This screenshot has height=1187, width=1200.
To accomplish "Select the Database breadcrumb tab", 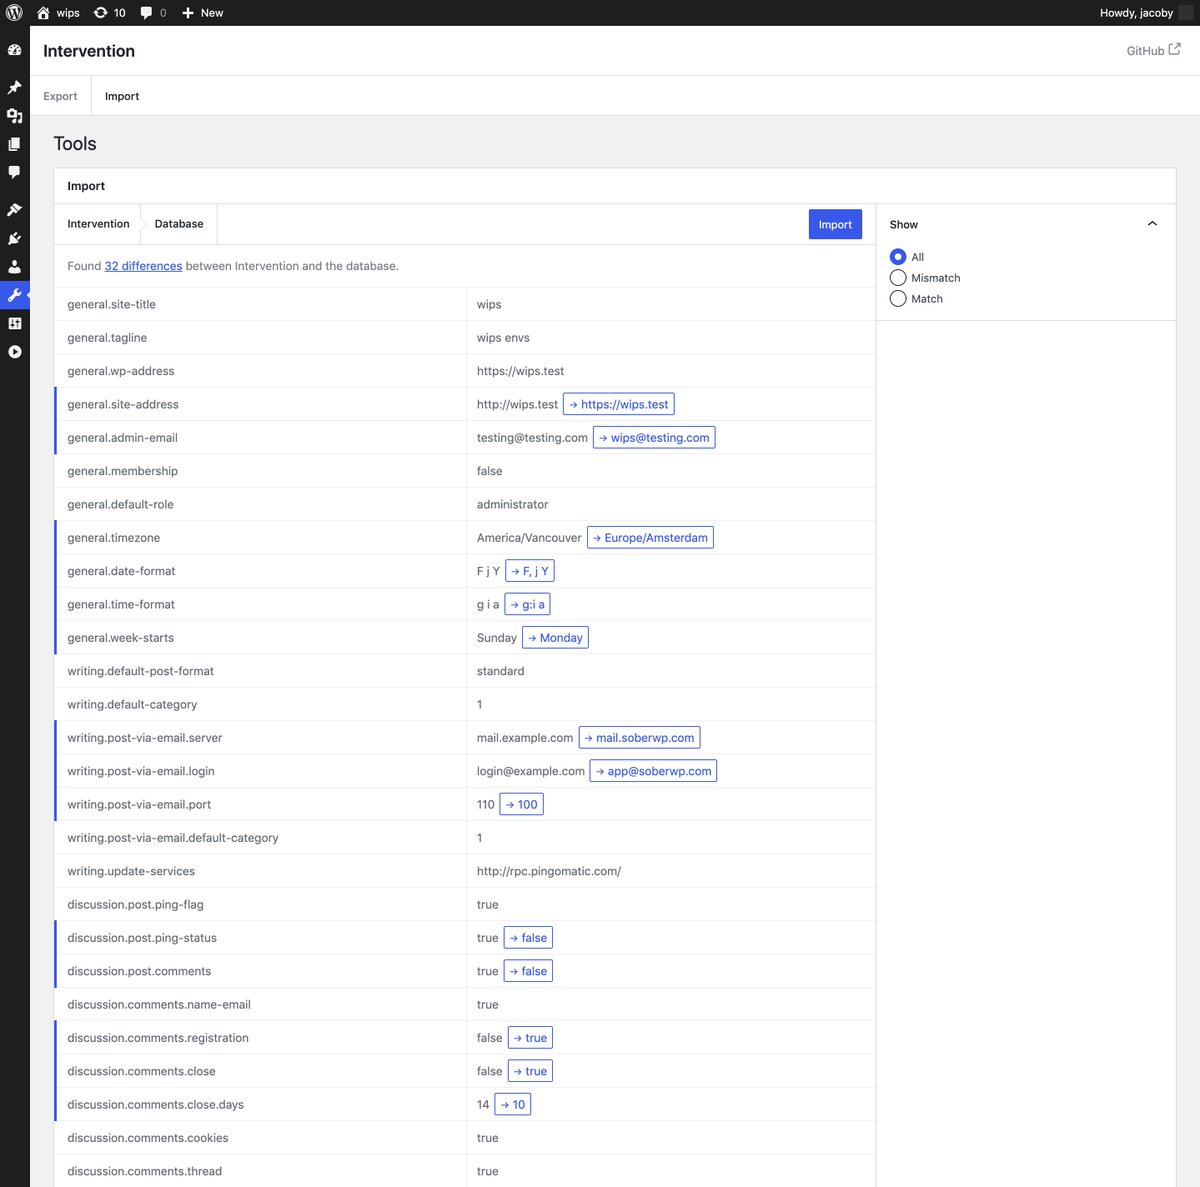I will (179, 224).
